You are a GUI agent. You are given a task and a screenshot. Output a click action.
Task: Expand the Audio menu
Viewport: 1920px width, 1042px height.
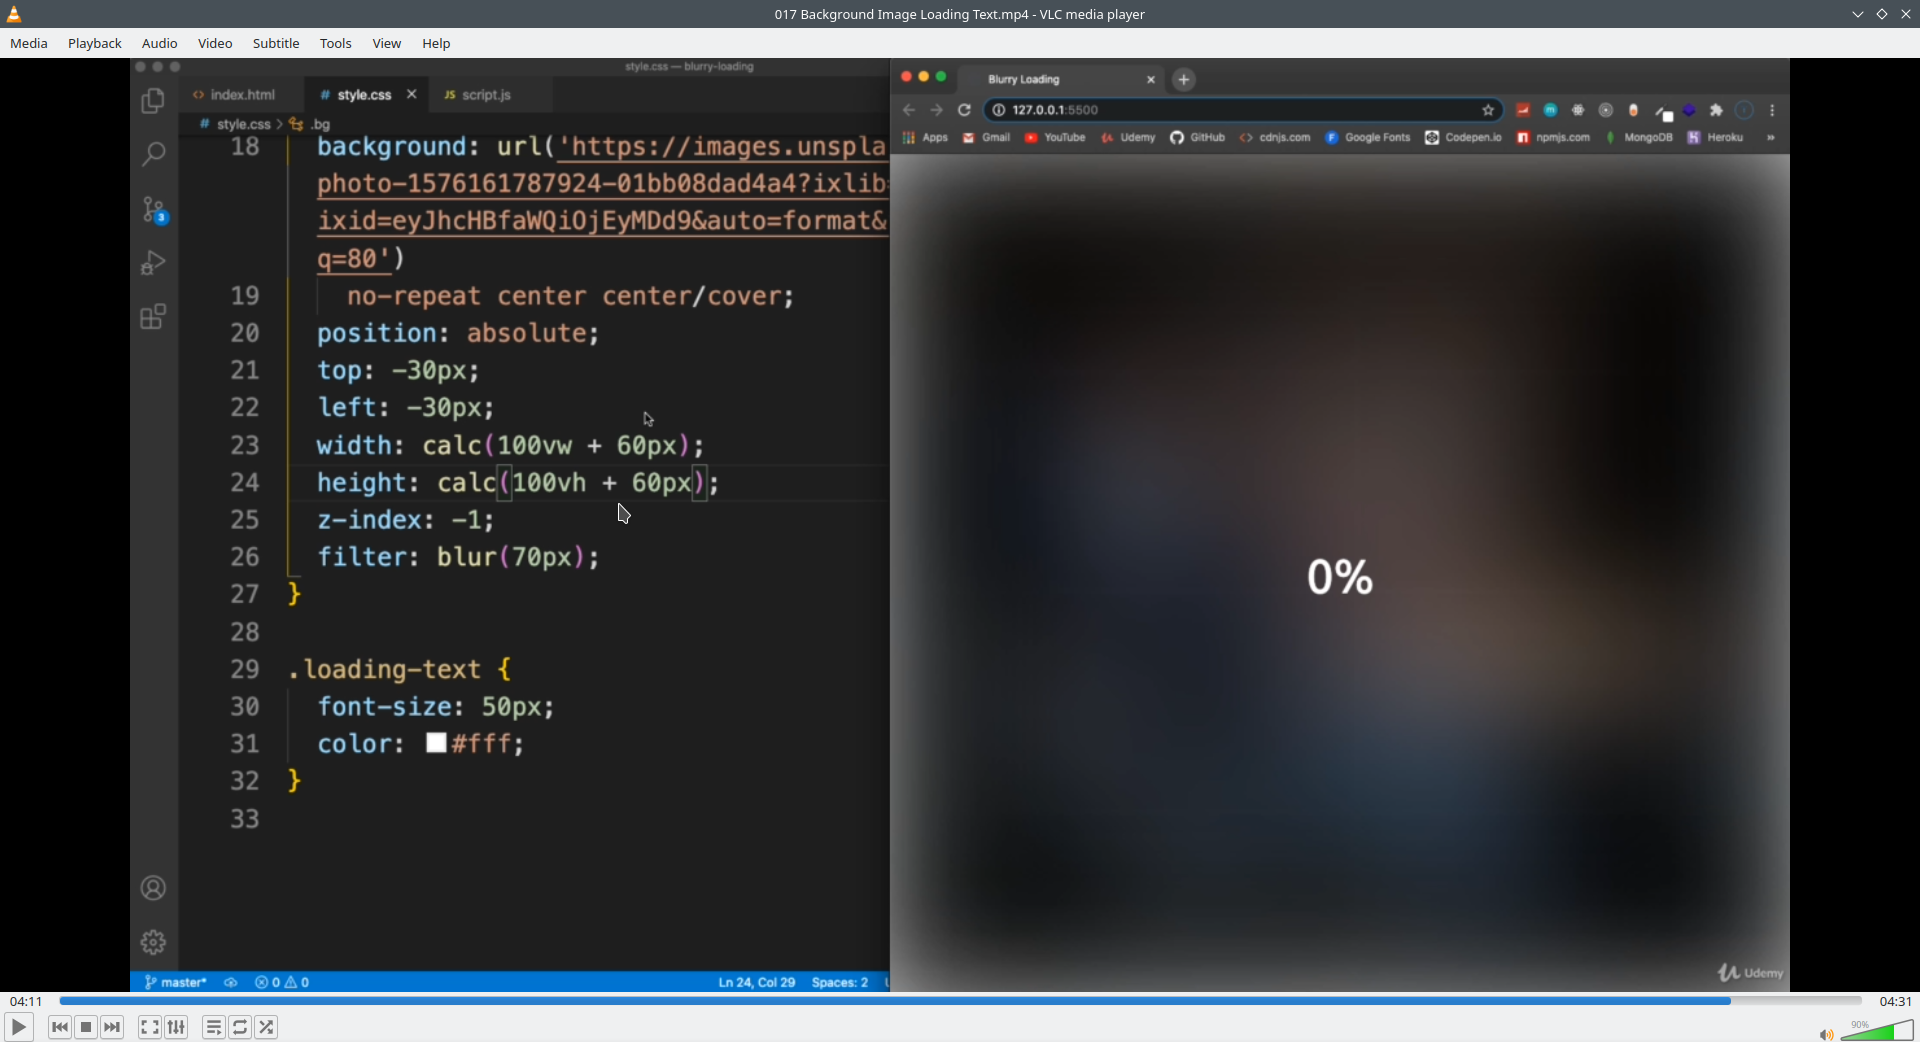click(159, 43)
